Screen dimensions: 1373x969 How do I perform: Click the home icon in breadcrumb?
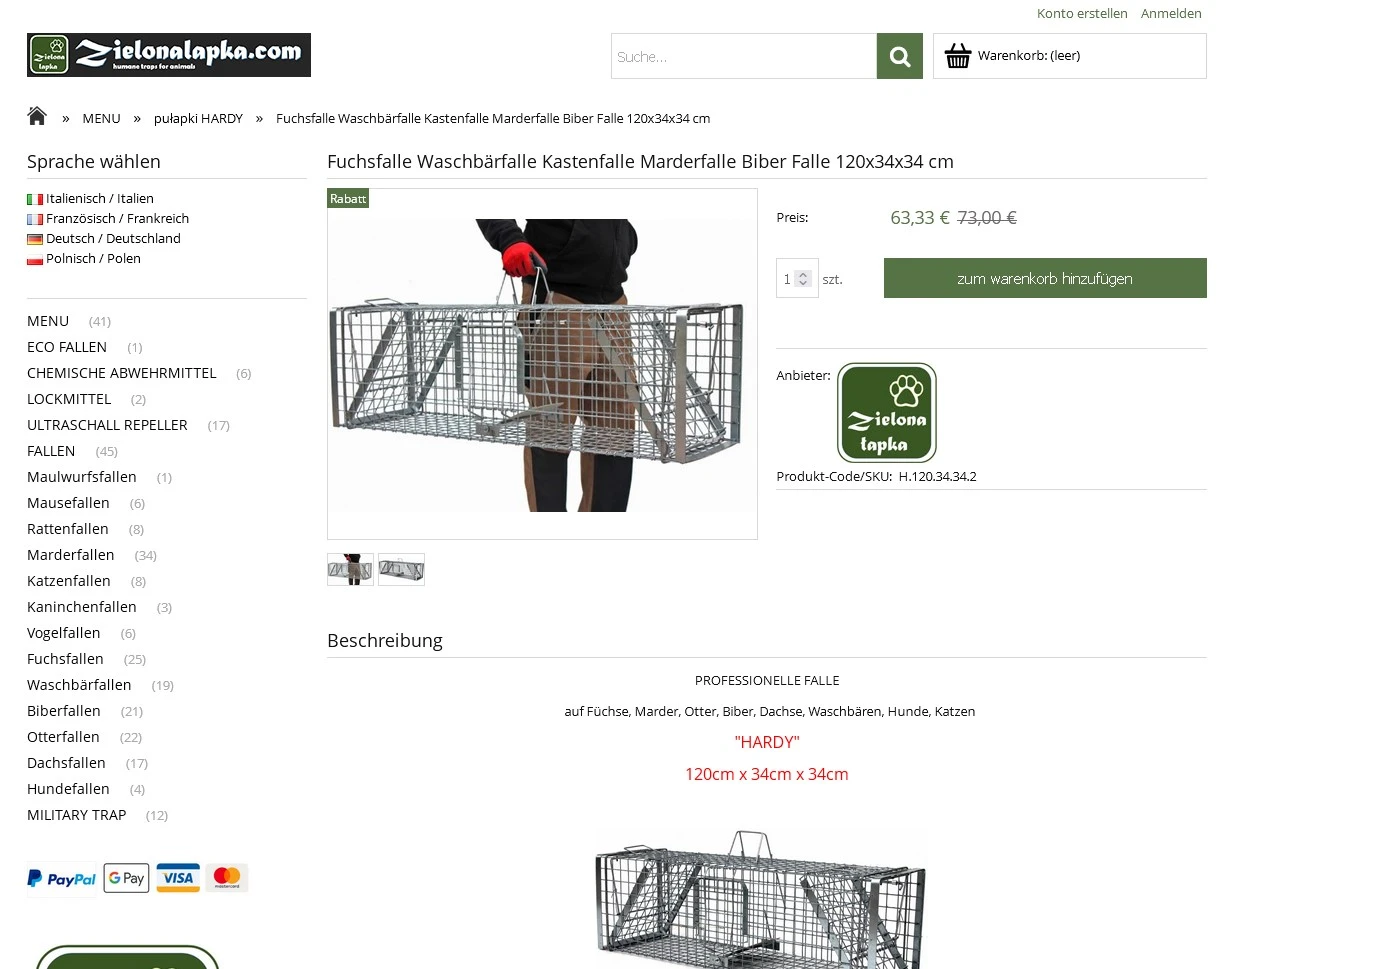pyautogui.click(x=37, y=116)
